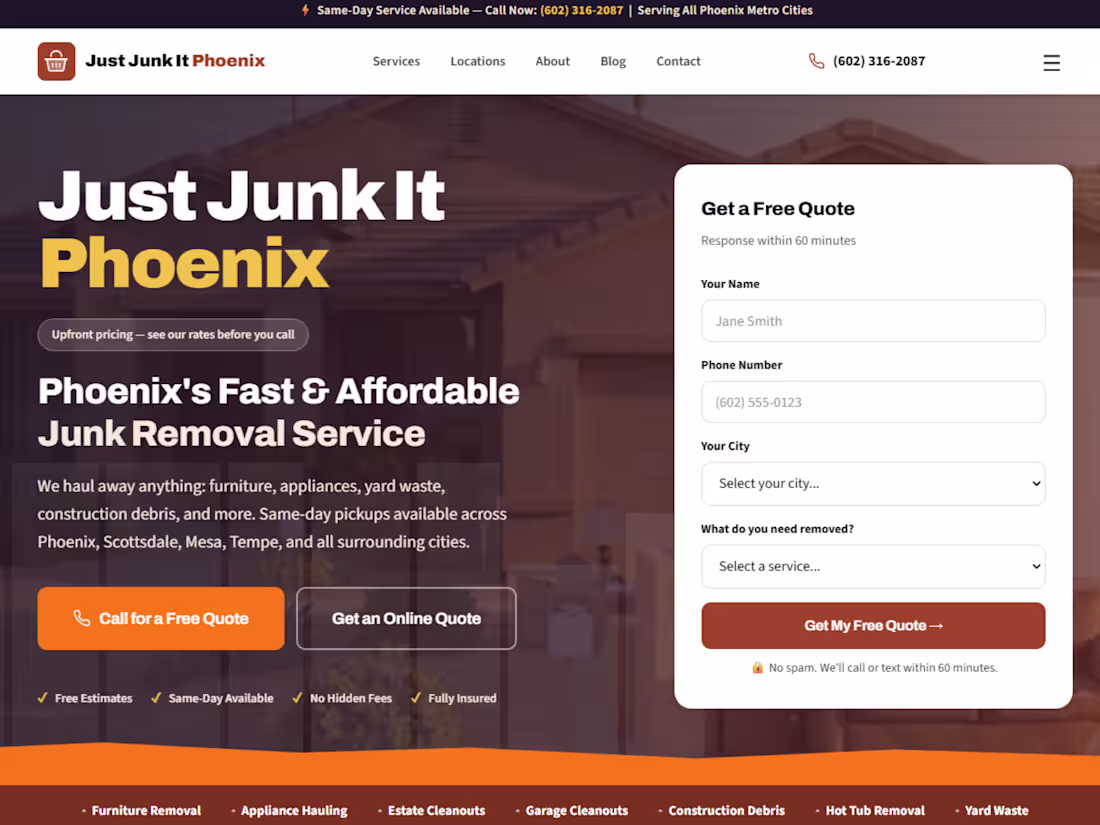The width and height of the screenshot is (1100, 825).
Task: Open the hamburger menu icon
Action: pyautogui.click(x=1051, y=63)
